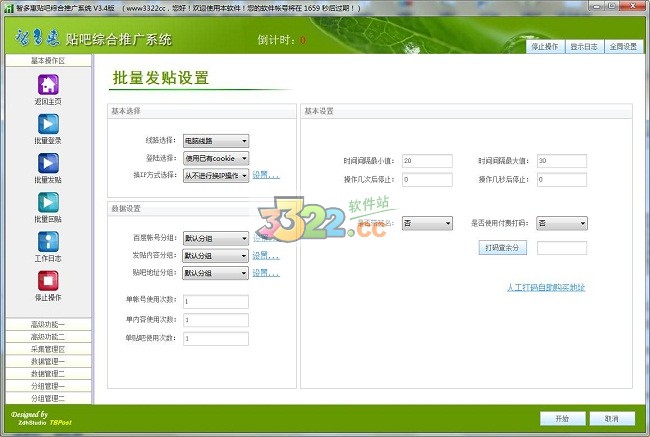Expand the 贴吧地址分组 dropdown
650x437 pixels.
[x=216, y=273]
